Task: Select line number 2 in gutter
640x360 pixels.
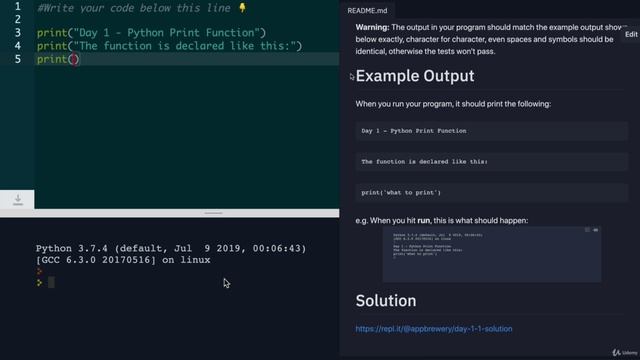Action: point(18,19)
